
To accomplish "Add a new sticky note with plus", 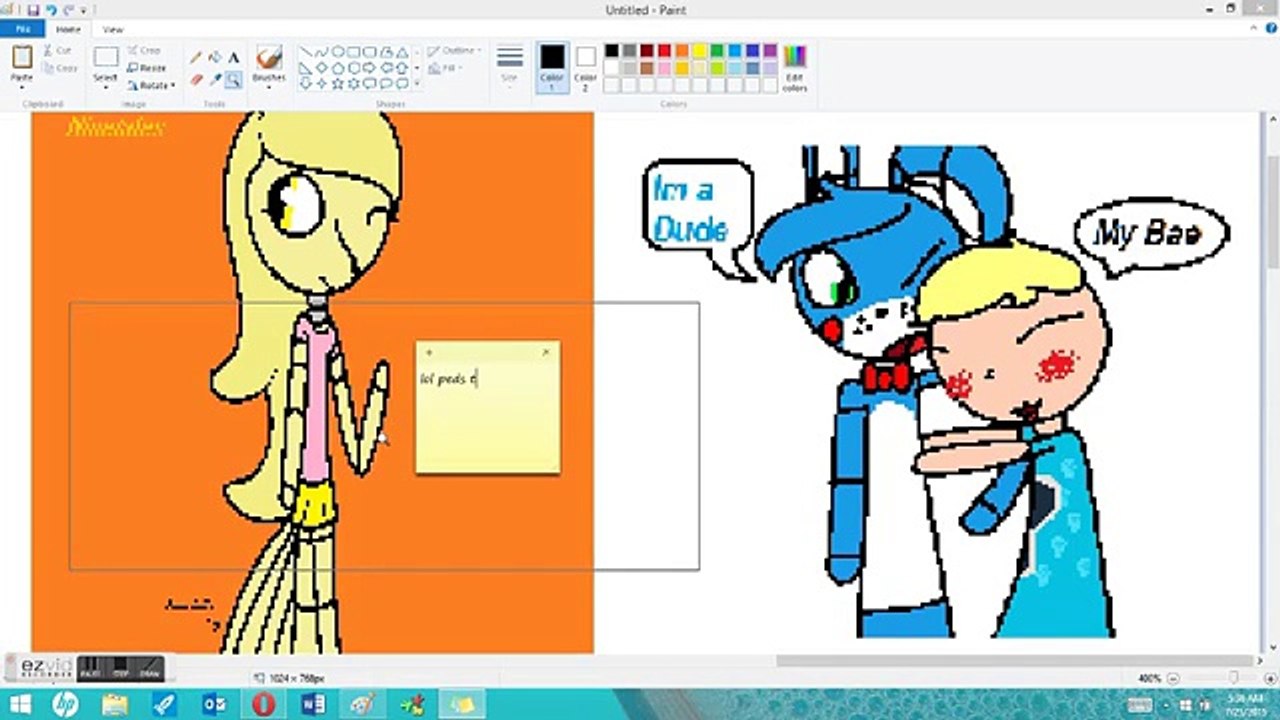I will tap(429, 352).
